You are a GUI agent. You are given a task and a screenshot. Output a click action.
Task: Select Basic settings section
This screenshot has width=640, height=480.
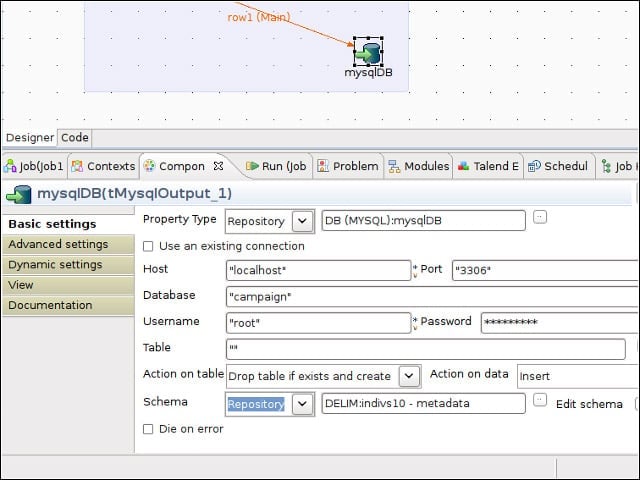click(x=68, y=224)
